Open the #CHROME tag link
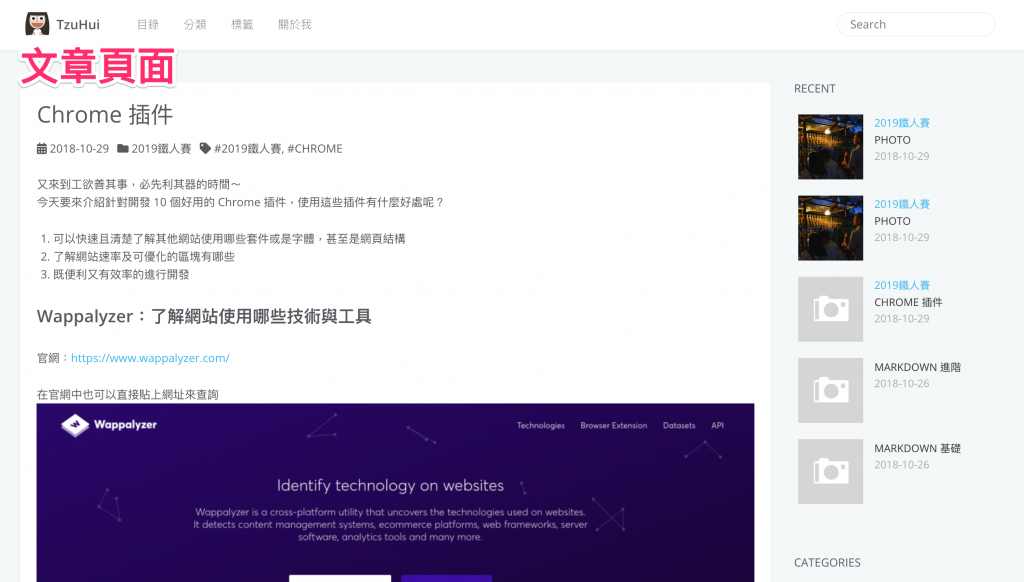The width and height of the screenshot is (1024, 582). pyautogui.click(x=315, y=149)
